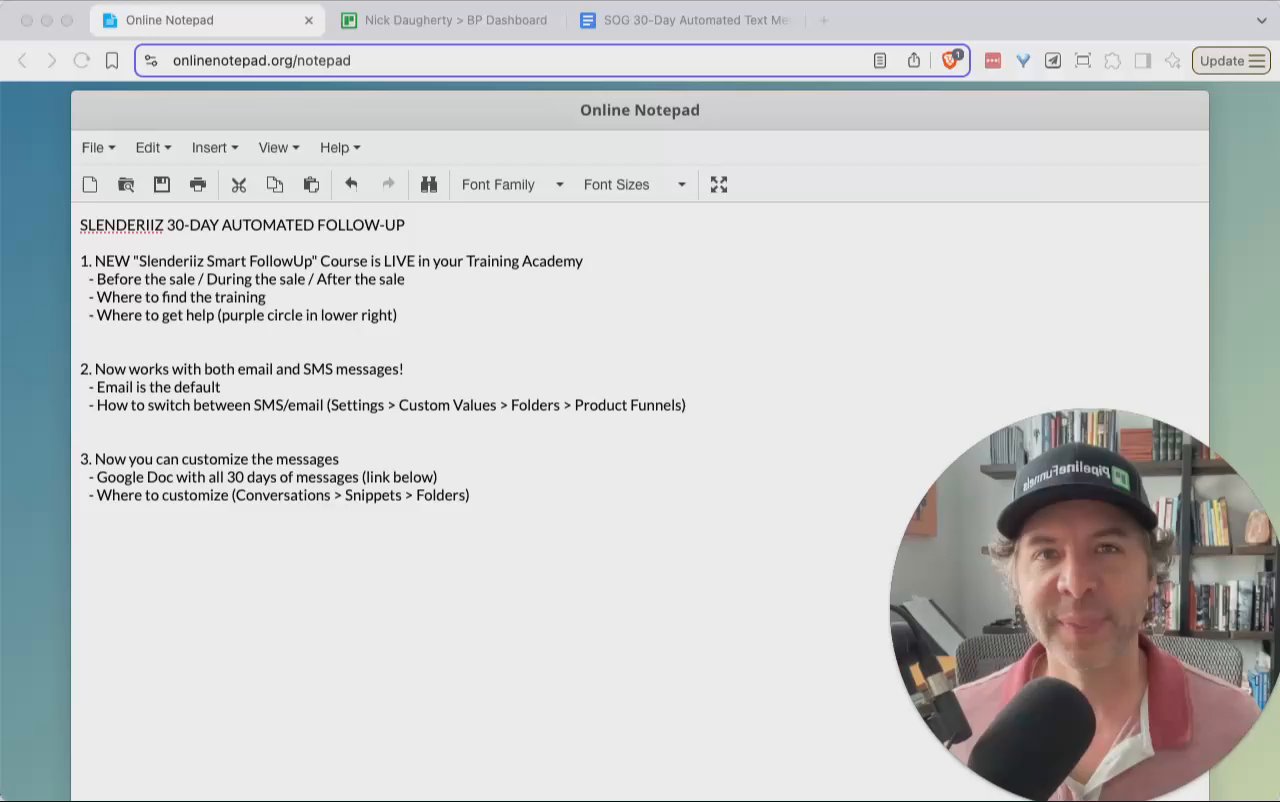Show the tab list chevron
The width and height of the screenshot is (1280, 802).
[x=1261, y=20]
